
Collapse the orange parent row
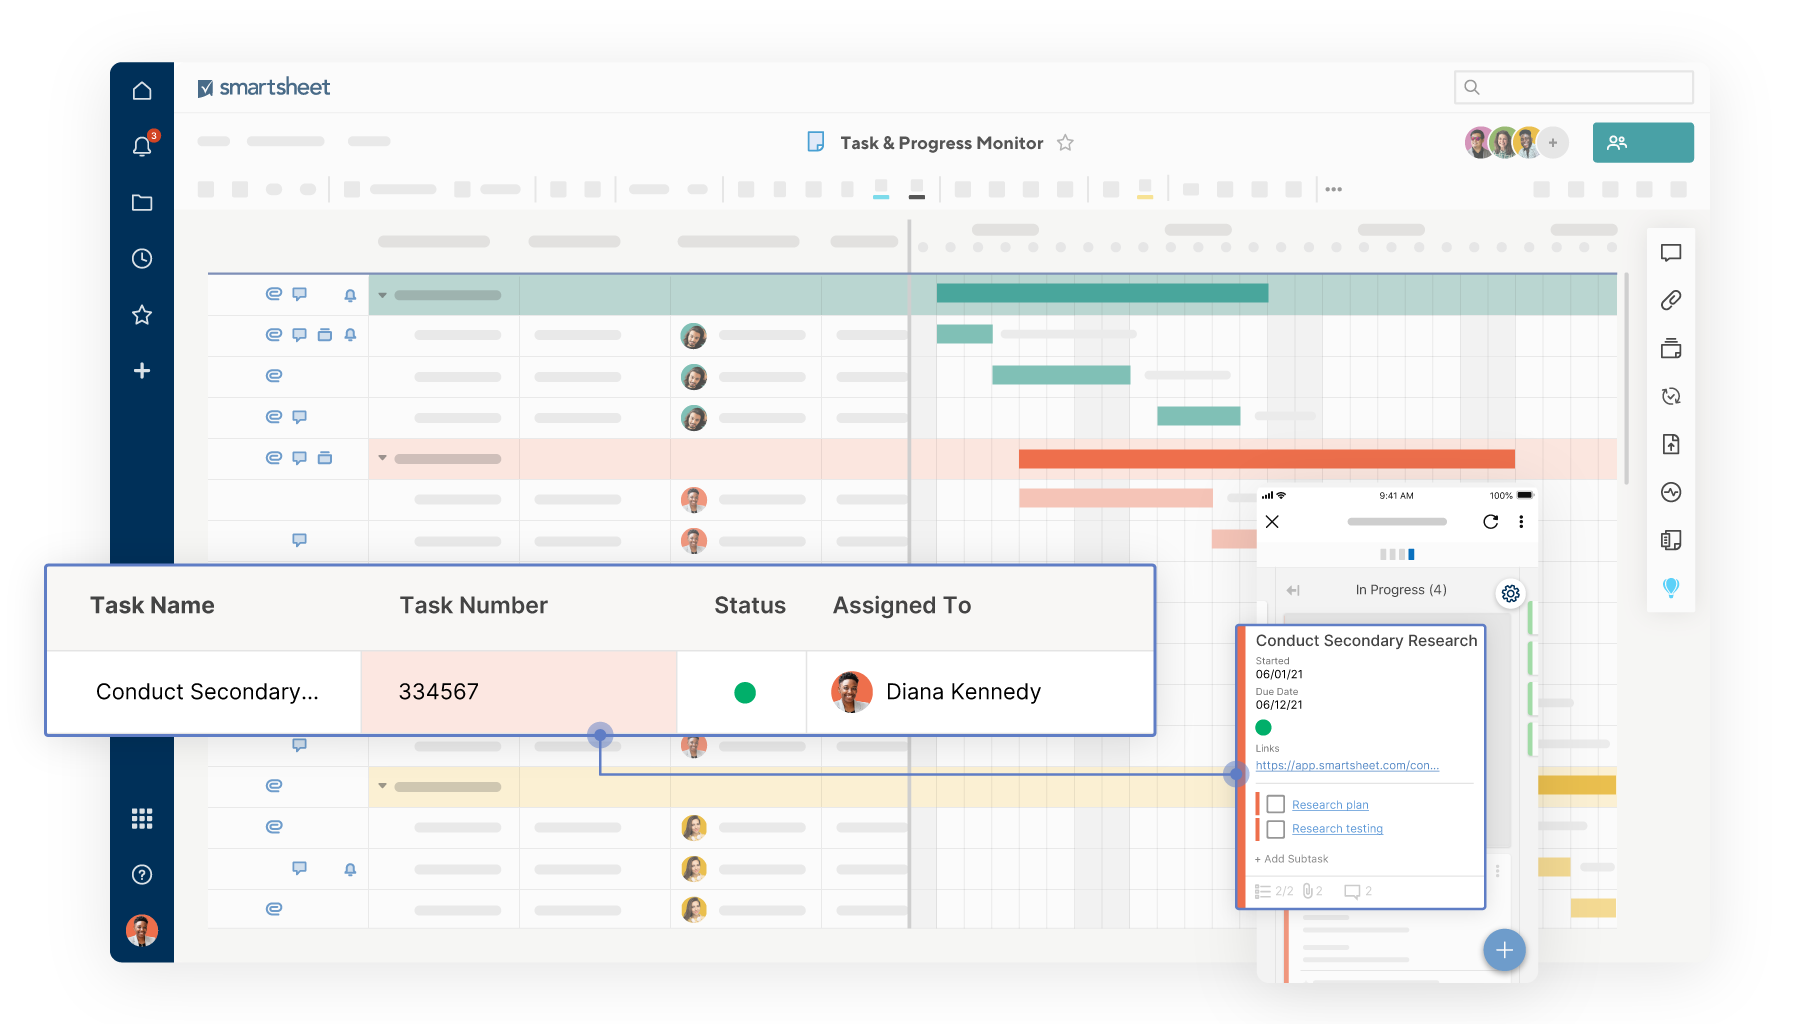click(x=382, y=458)
